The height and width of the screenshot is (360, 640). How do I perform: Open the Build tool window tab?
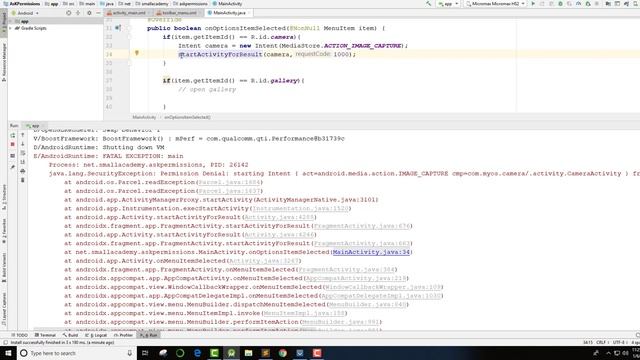tap(71, 335)
